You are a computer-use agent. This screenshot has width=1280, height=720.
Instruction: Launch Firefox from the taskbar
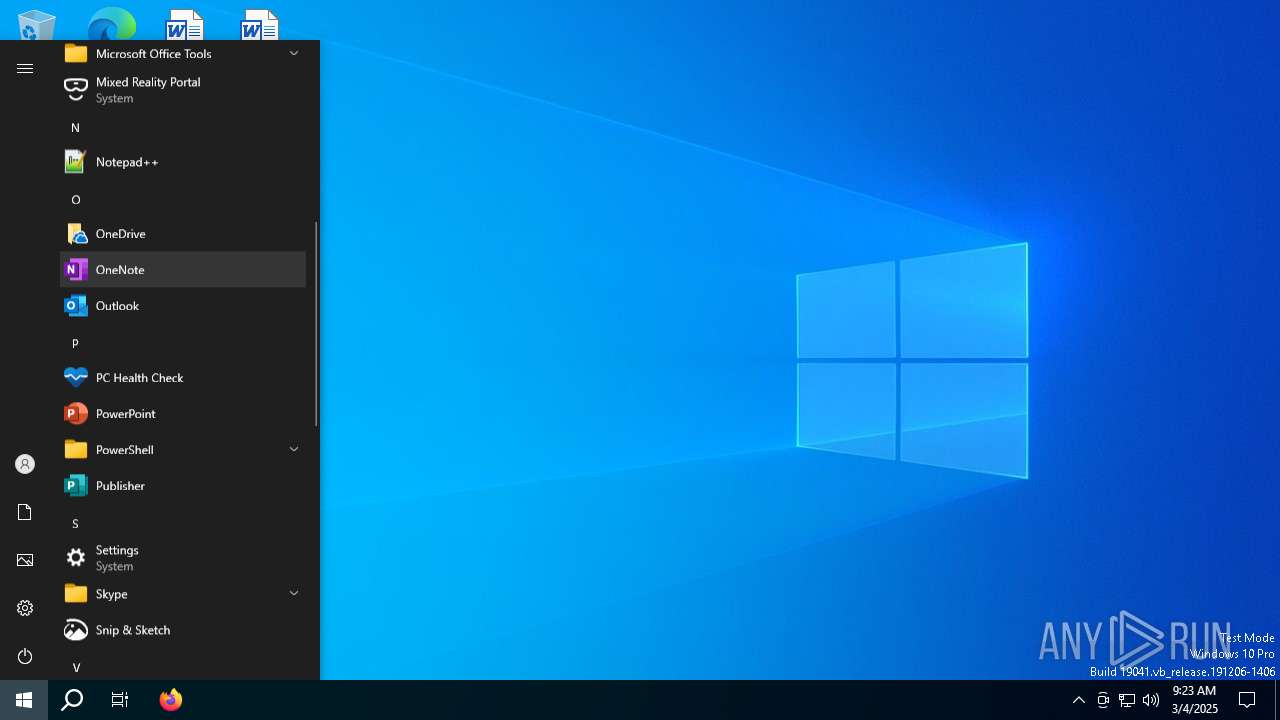[171, 700]
